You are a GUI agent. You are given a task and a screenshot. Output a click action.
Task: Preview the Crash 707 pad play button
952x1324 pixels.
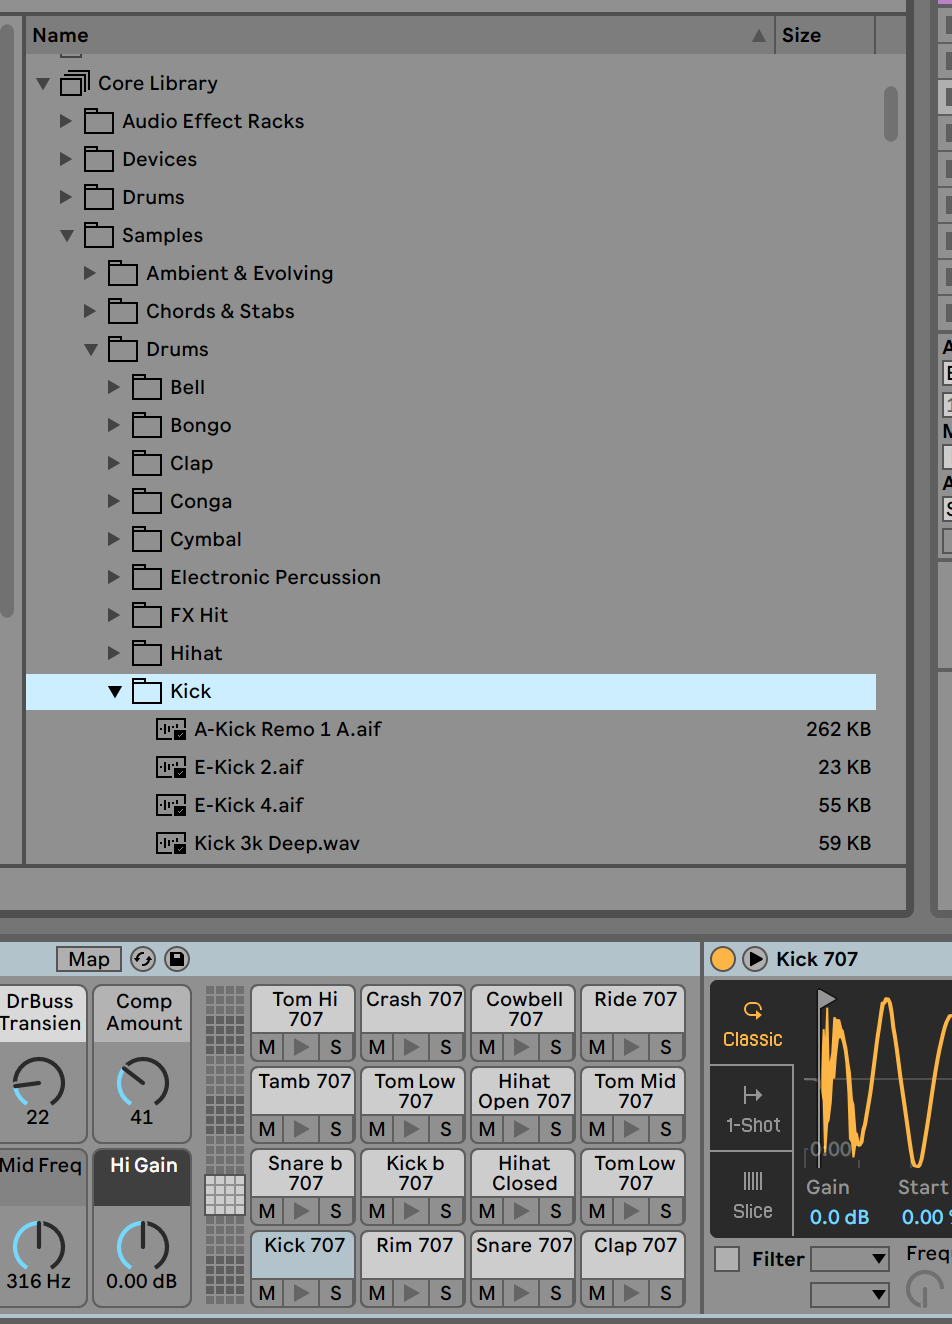(x=411, y=1047)
